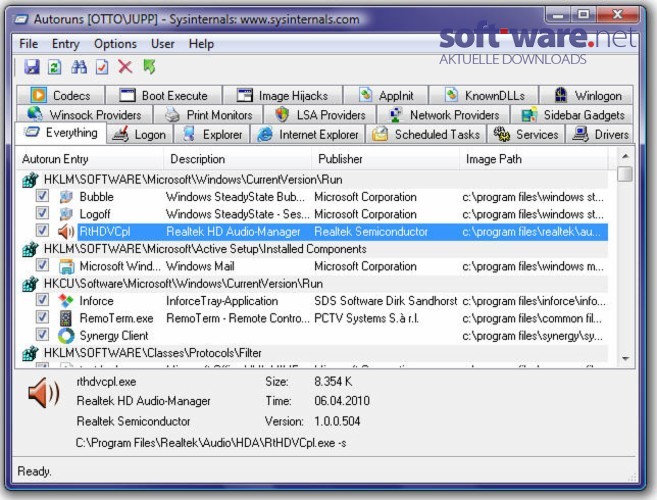
Task: Select 'SDS Software Dirk Sandhorst' publisher cell
Action: (385, 301)
